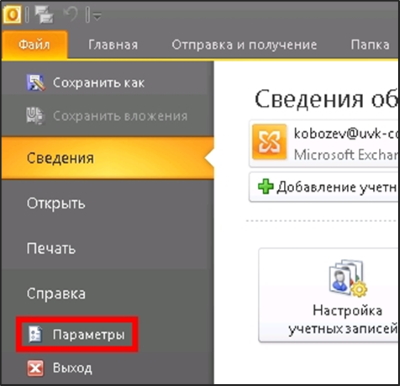This screenshot has width=400, height=386.
Task: Click the red Выход exit icon
Action: click(x=35, y=368)
